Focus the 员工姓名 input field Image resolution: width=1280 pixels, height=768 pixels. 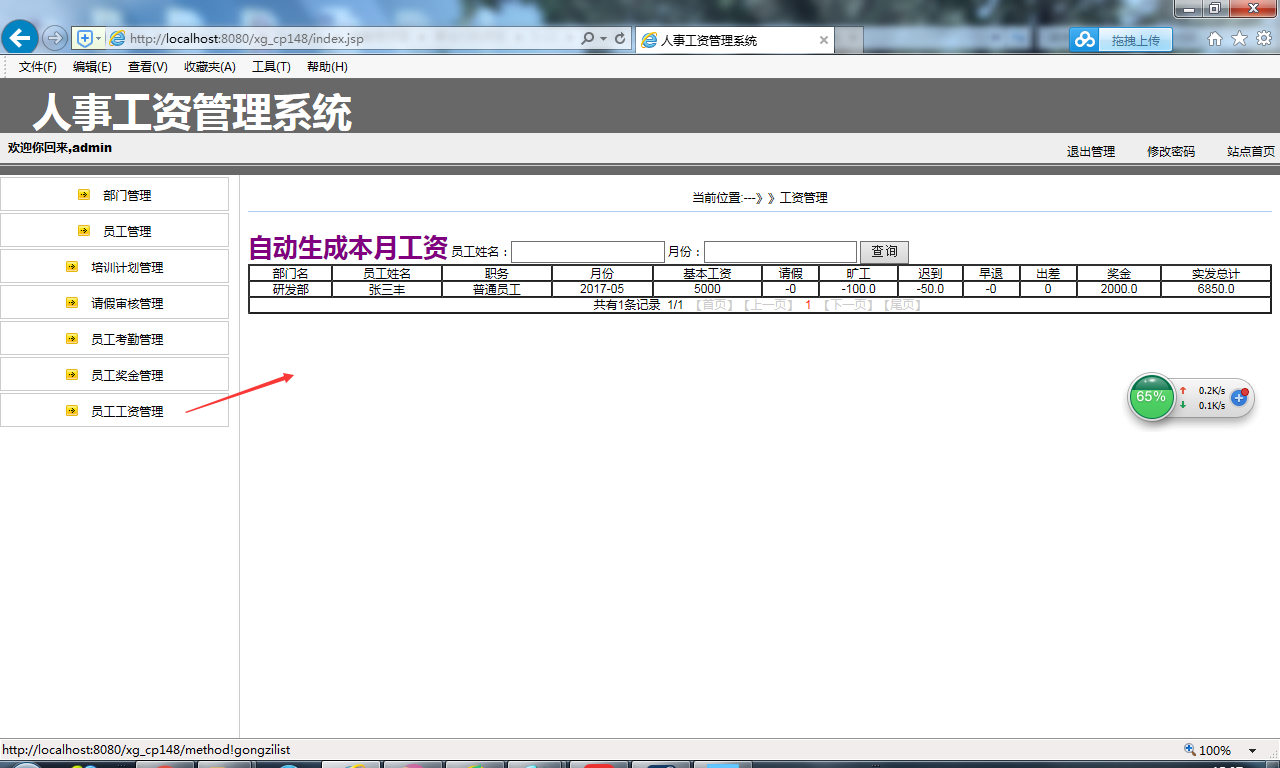point(588,252)
